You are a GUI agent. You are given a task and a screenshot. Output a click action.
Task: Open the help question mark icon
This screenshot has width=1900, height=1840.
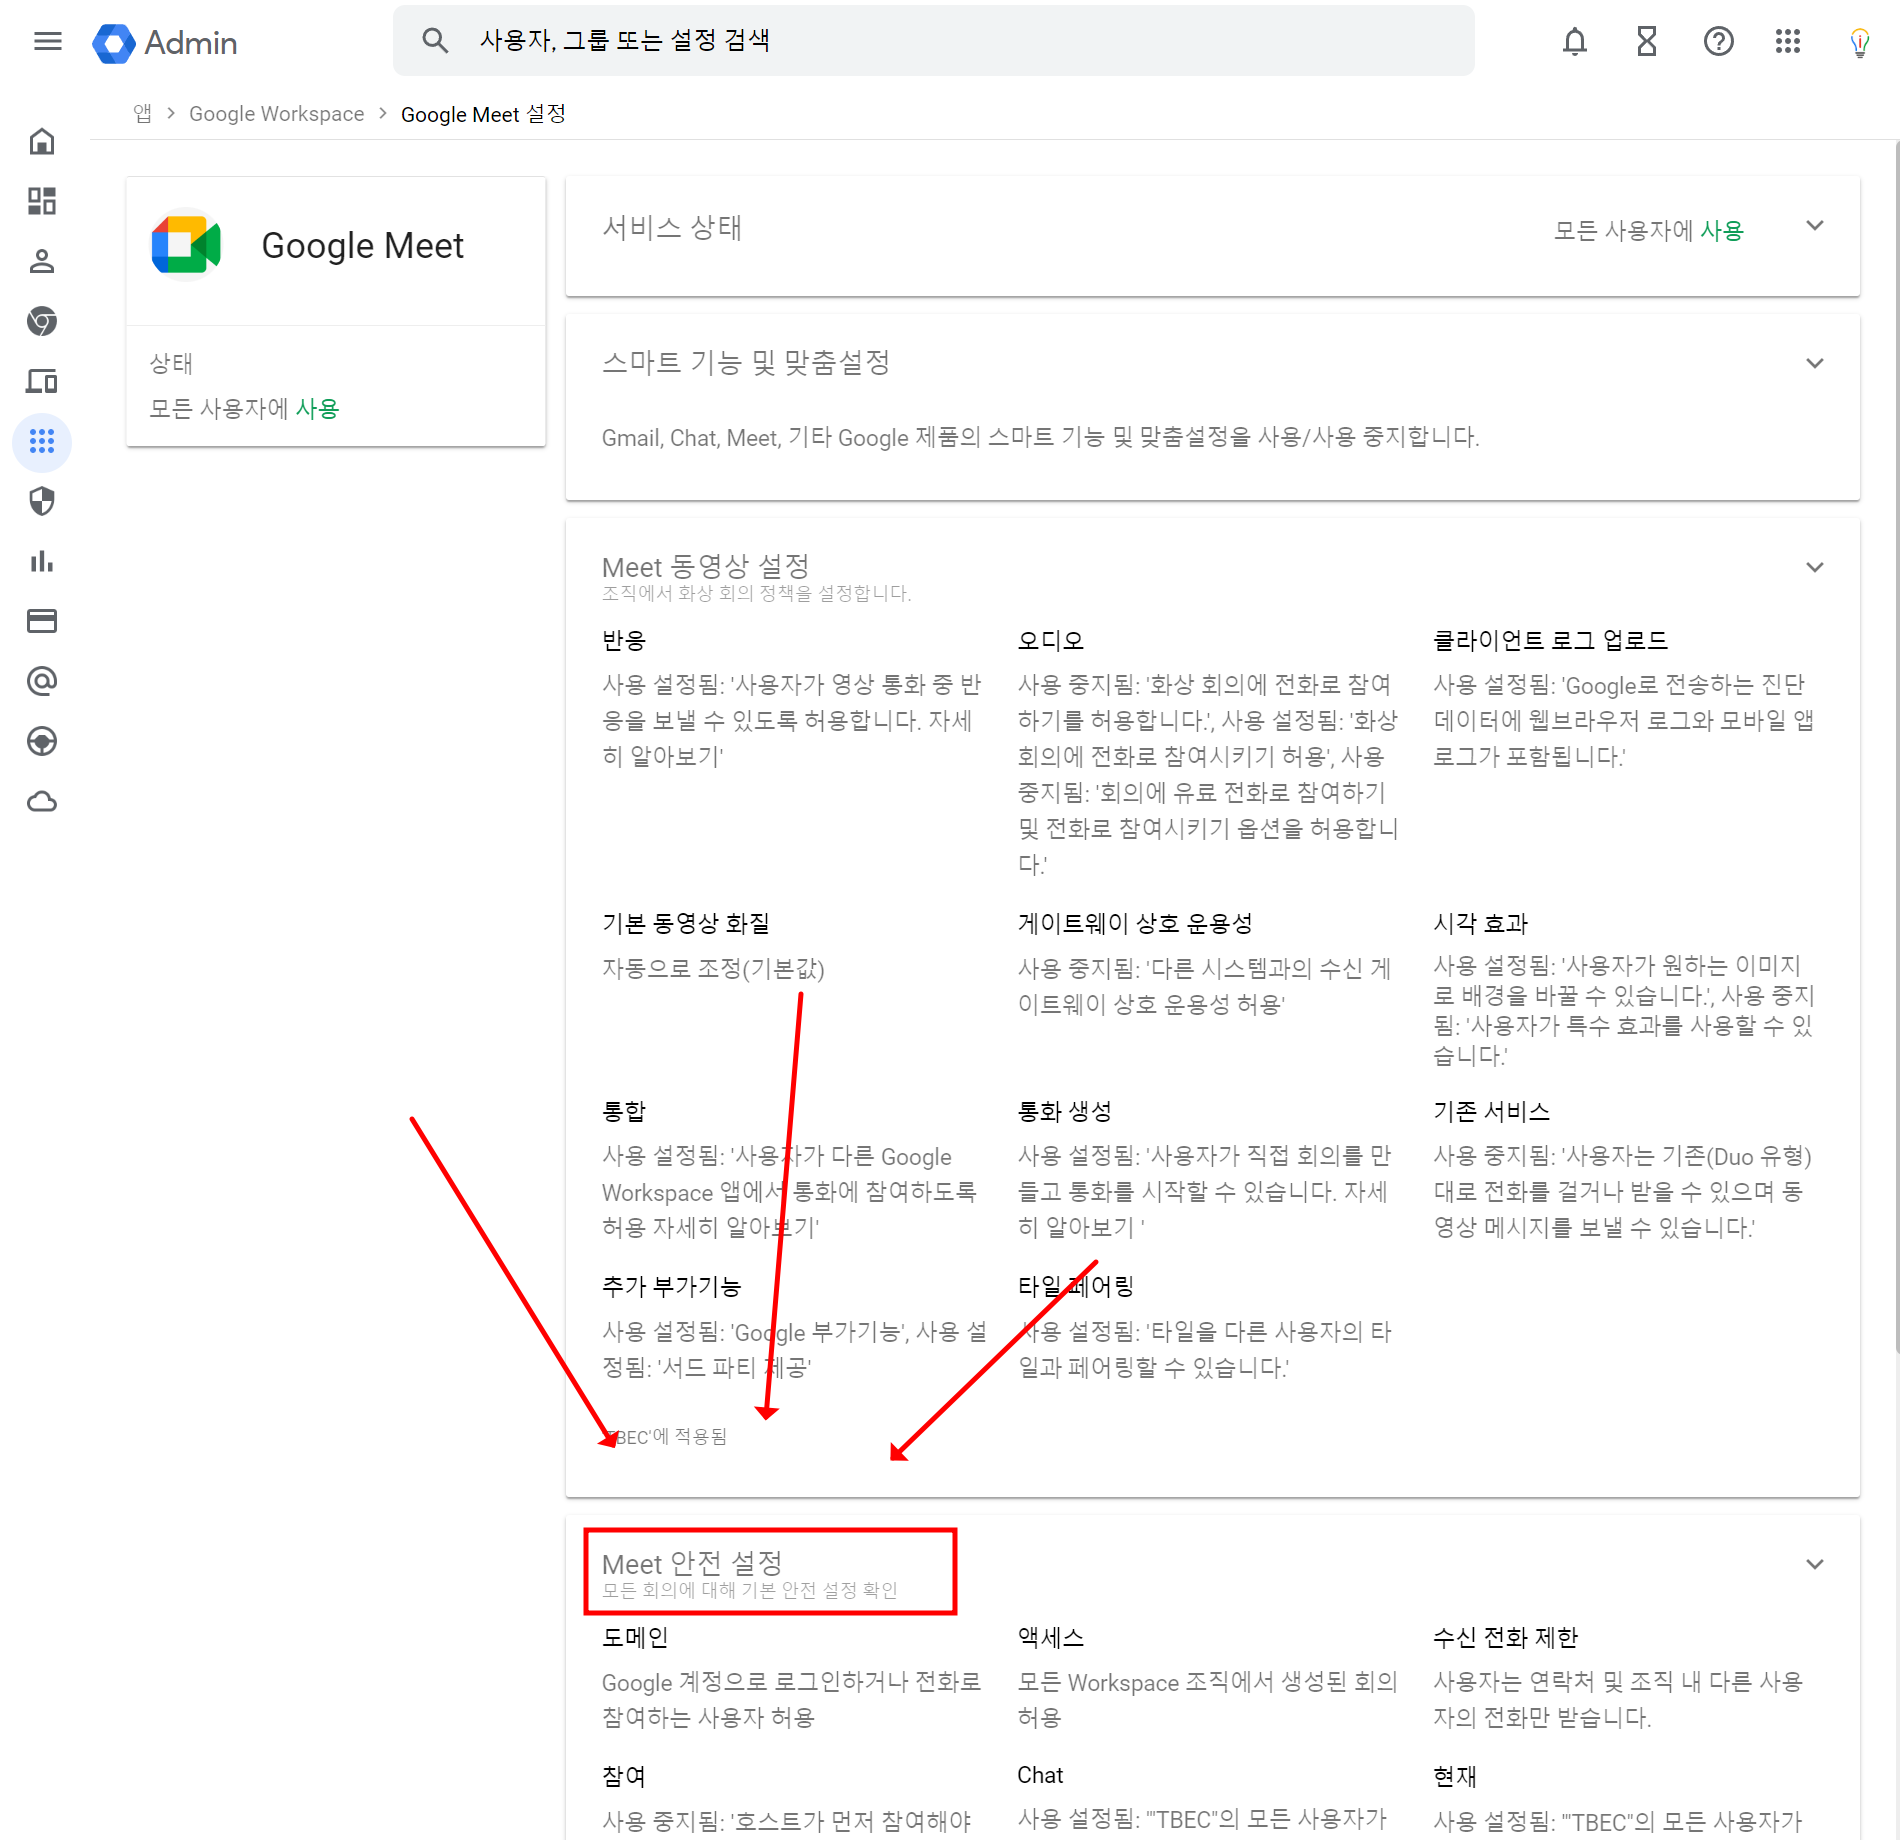tap(1718, 41)
